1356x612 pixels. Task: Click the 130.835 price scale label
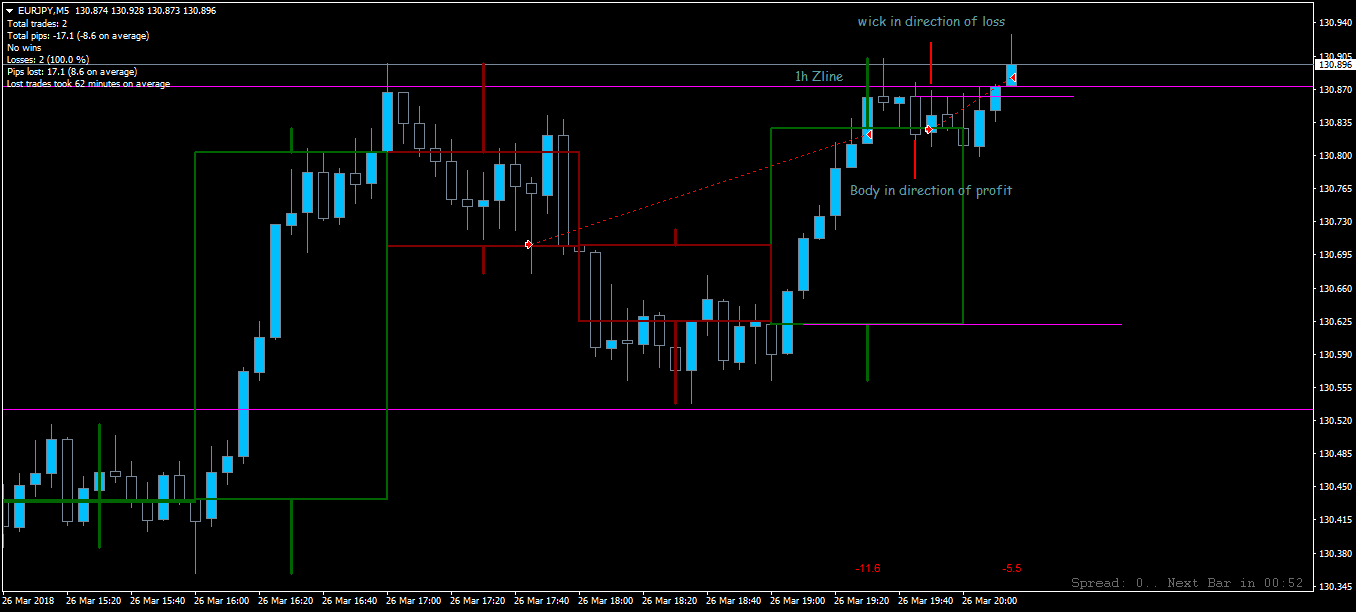tap(1334, 123)
